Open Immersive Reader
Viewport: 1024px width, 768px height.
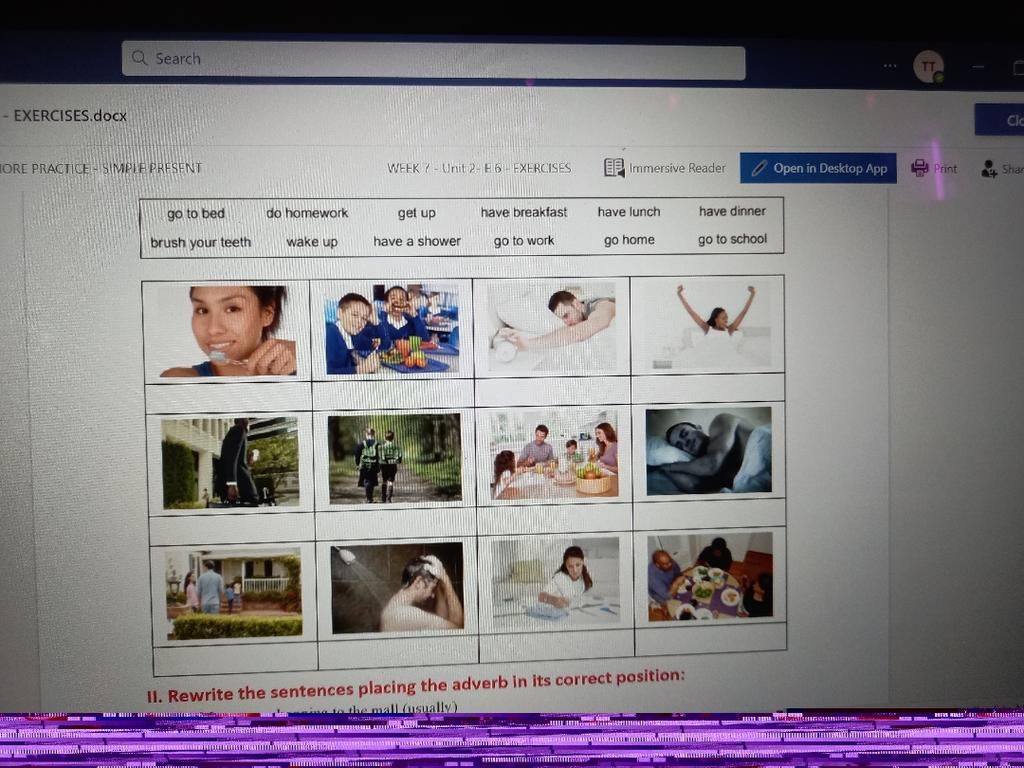point(665,168)
